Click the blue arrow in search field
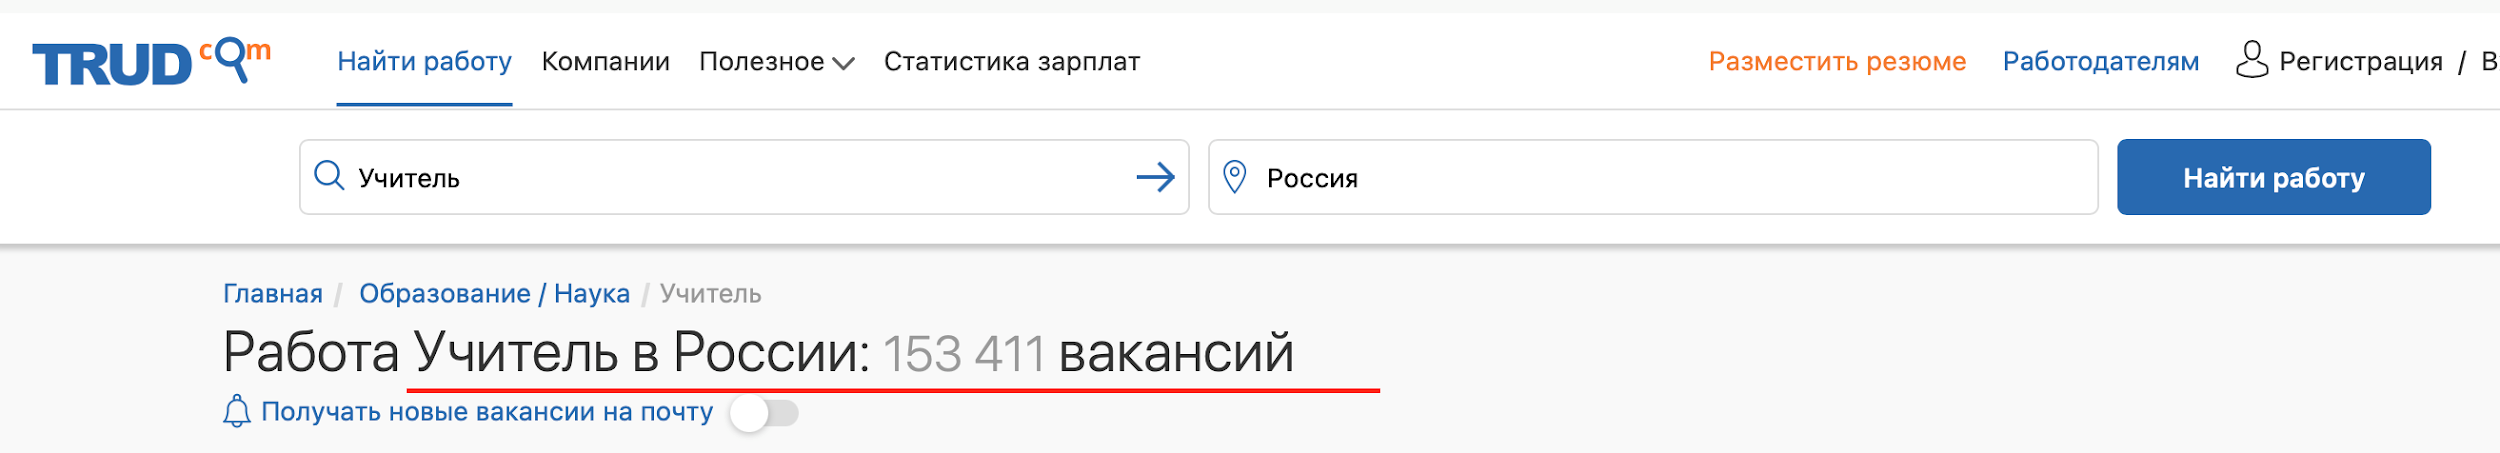Image resolution: width=2500 pixels, height=453 pixels. (1155, 177)
